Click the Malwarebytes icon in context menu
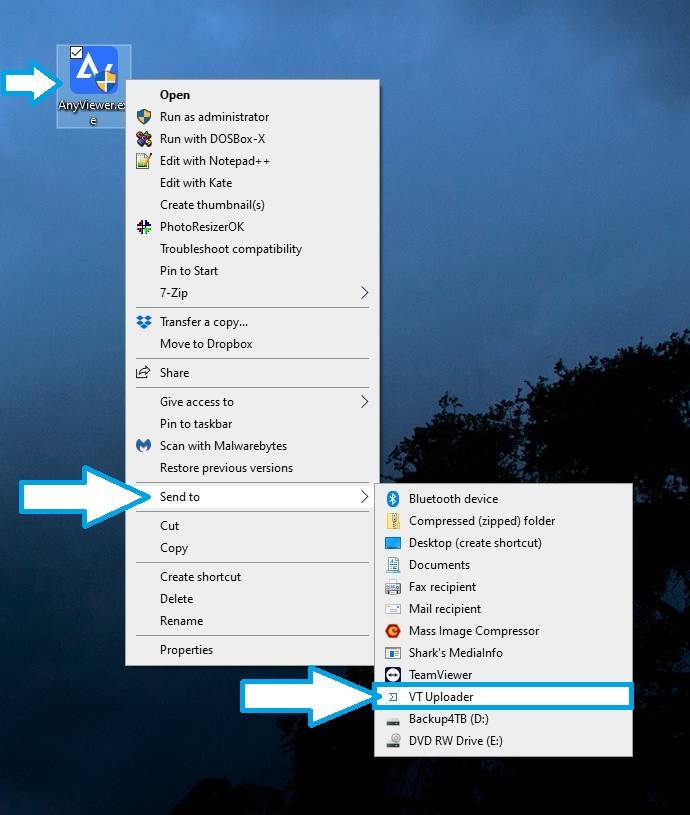Screen dimensions: 690x815 [143, 445]
